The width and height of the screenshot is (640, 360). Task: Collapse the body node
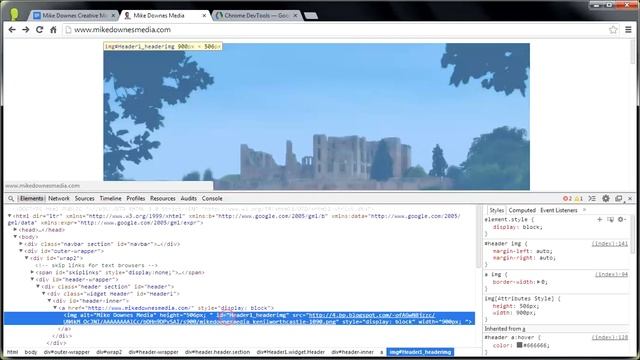[x=16, y=237]
